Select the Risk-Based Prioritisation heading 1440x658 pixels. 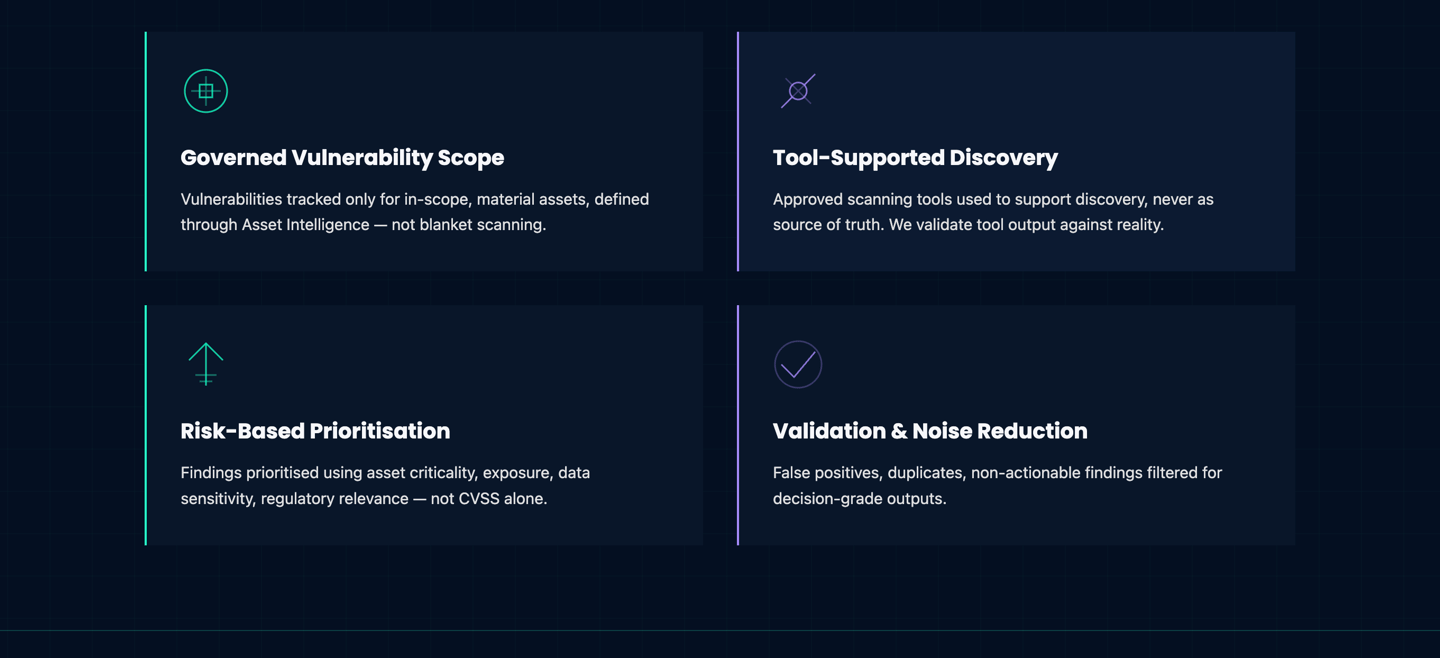click(x=315, y=431)
